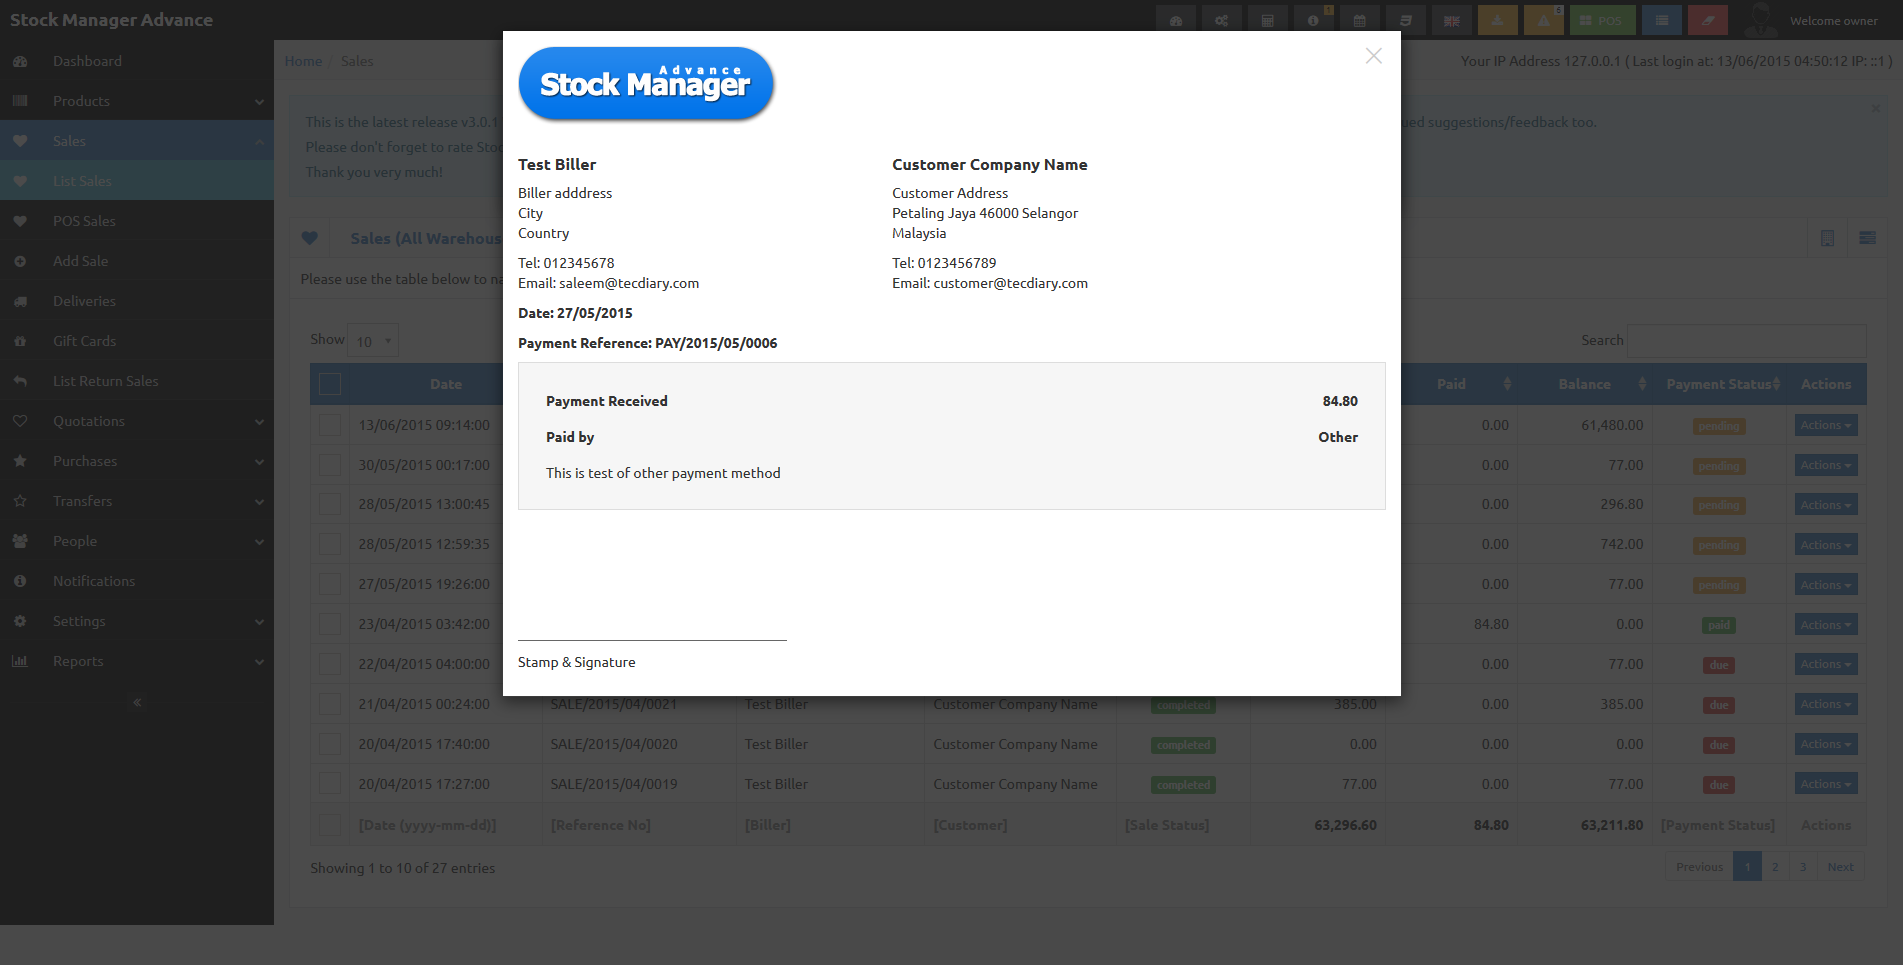Check the row for 21/04/2015 00:24:00
Screen dimensions: 1903x965
(330, 704)
